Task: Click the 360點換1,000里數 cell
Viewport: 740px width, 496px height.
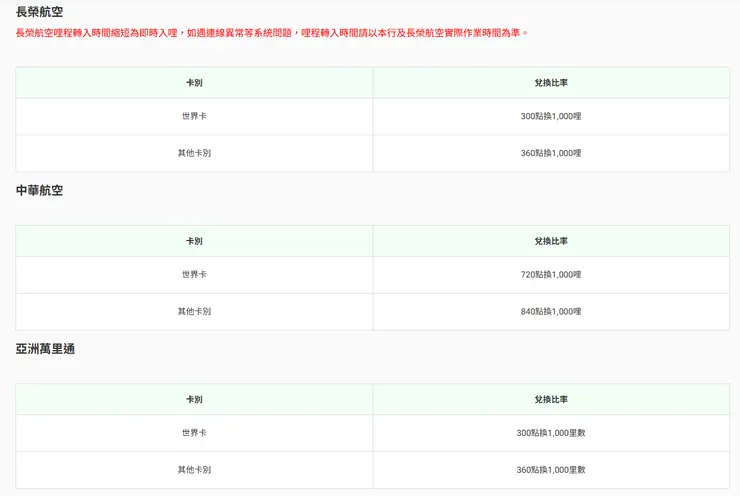Action: 551,470
